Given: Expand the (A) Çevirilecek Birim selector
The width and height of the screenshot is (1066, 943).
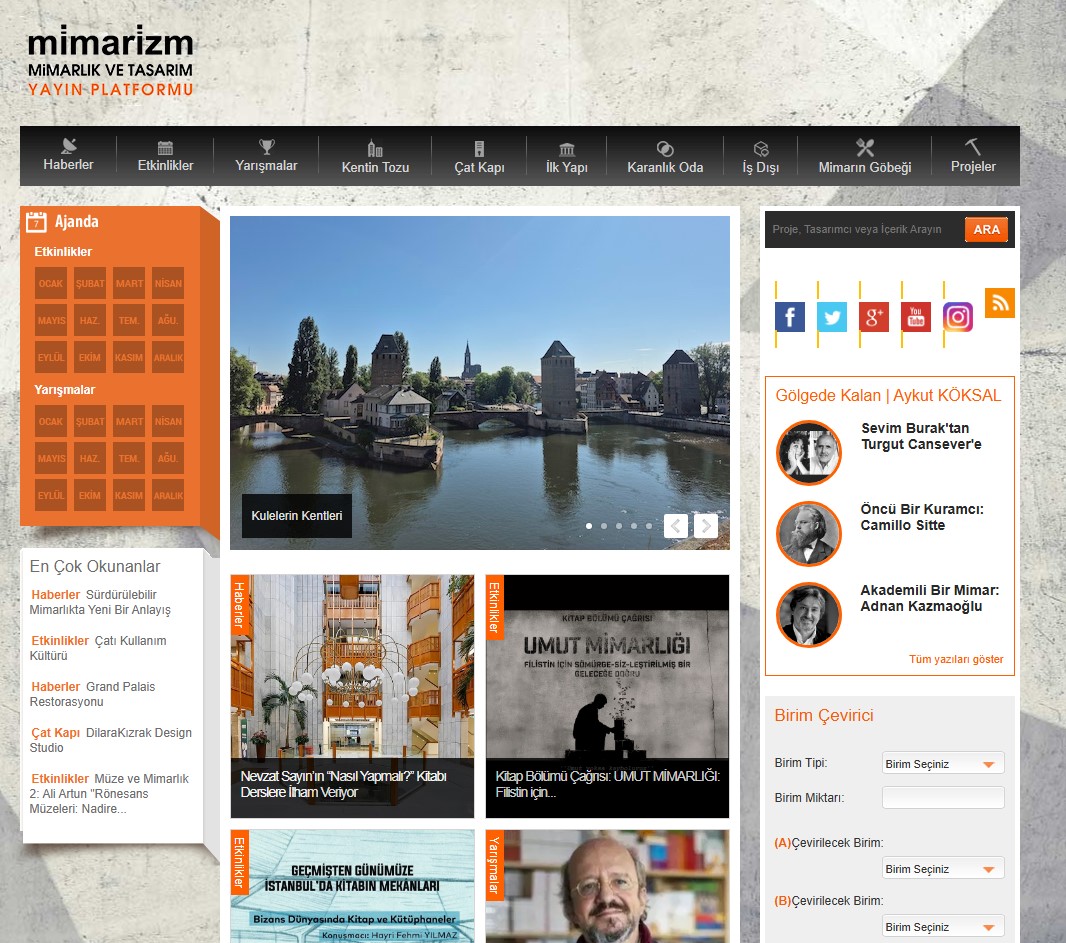Looking at the screenshot, I should [941, 868].
